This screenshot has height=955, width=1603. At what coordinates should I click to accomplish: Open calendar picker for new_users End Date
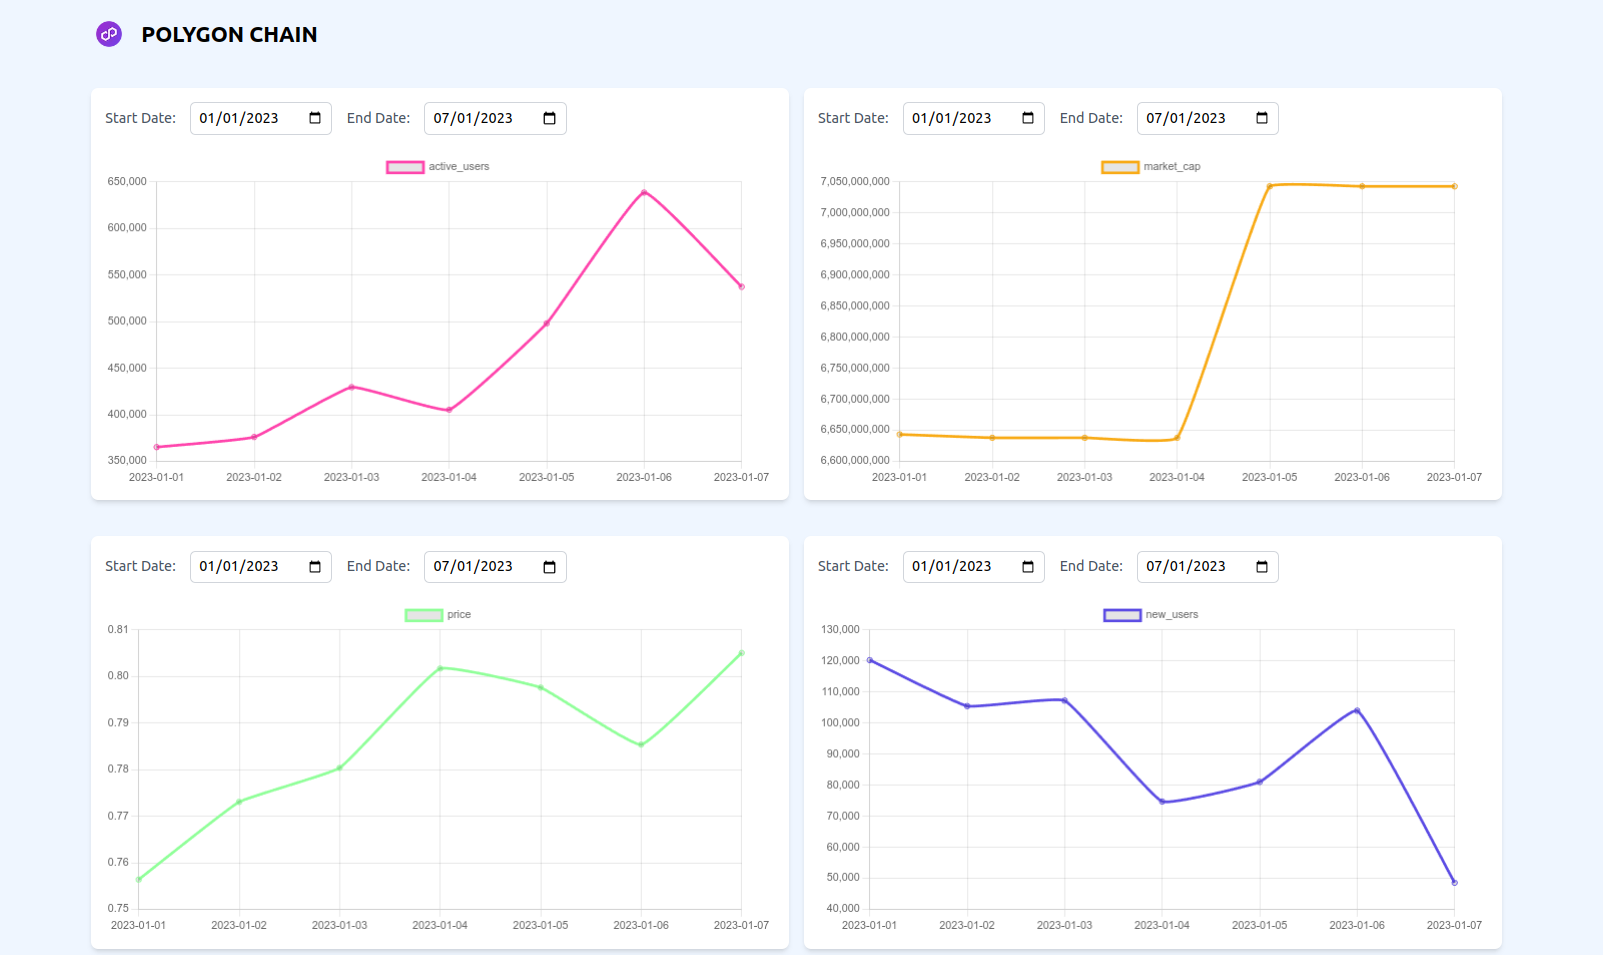[1262, 567]
